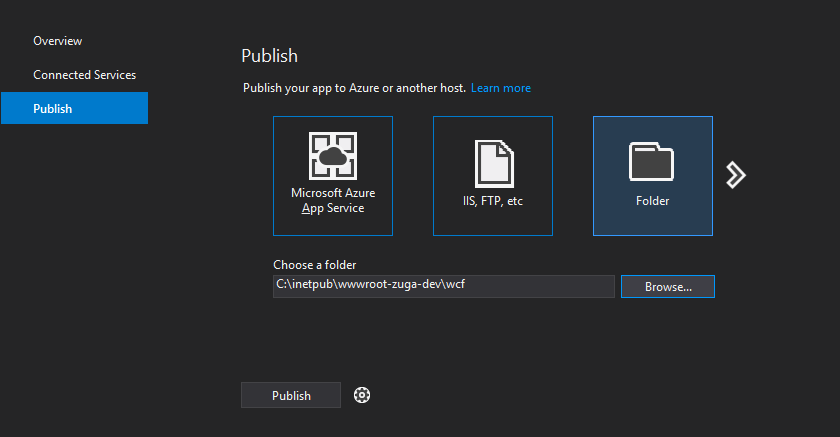Switch to Connected Services tab
Viewport: 840px width, 437px height.
(85, 74)
